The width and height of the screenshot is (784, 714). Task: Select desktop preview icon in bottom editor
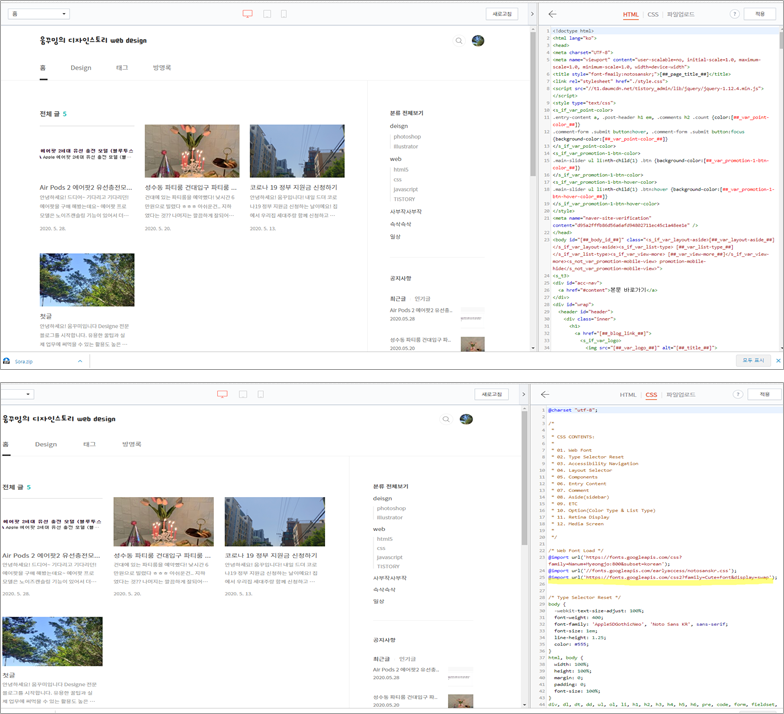222,394
